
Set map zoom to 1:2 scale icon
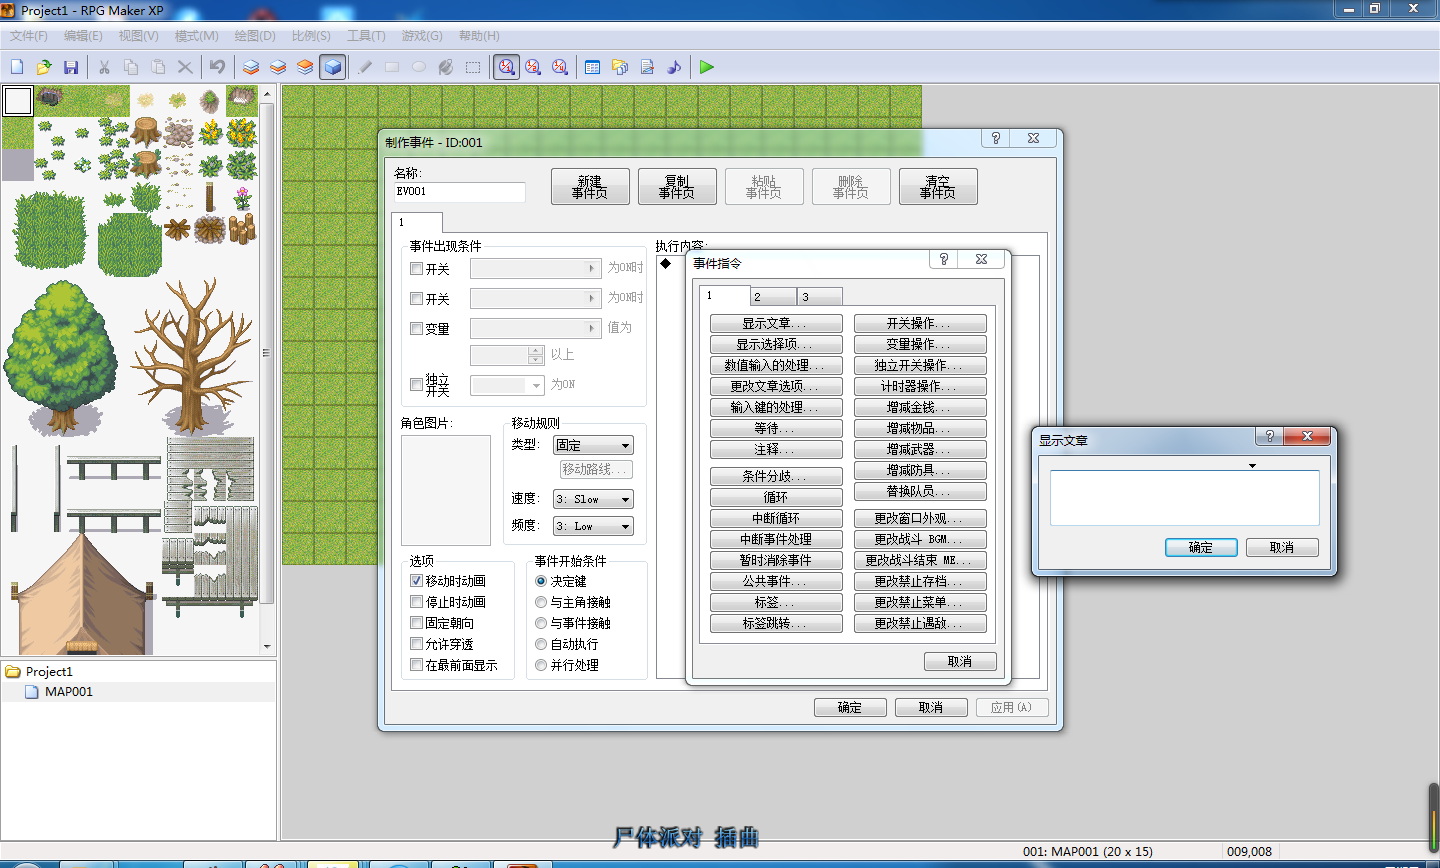(x=533, y=67)
